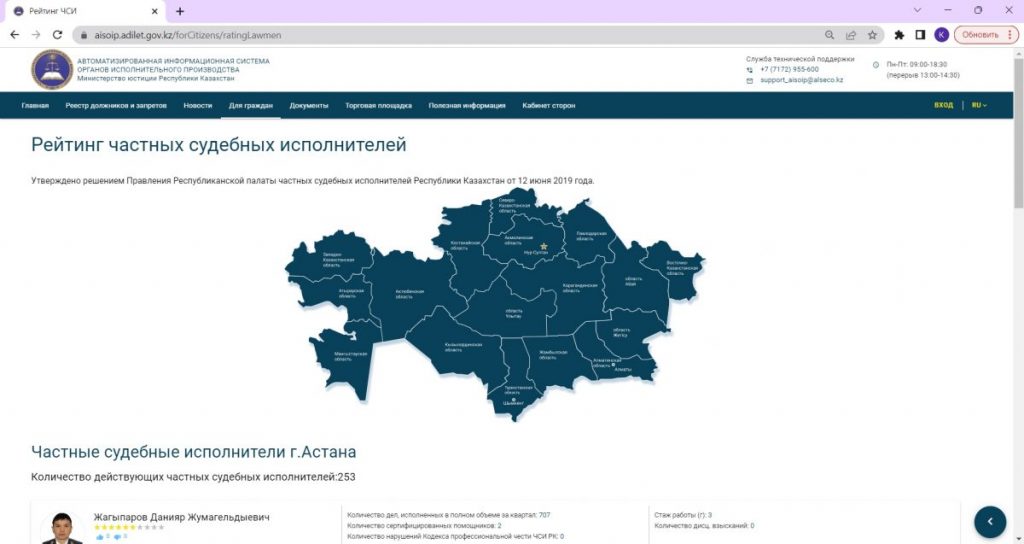Click the Обновить update button

[x=986, y=35]
